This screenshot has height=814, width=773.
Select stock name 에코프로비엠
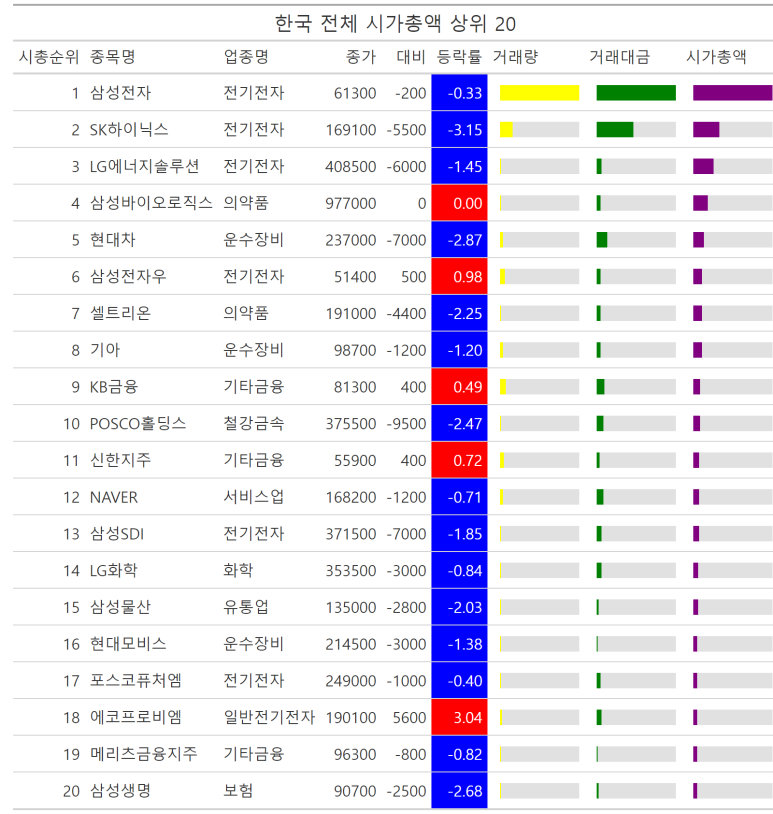tap(135, 717)
